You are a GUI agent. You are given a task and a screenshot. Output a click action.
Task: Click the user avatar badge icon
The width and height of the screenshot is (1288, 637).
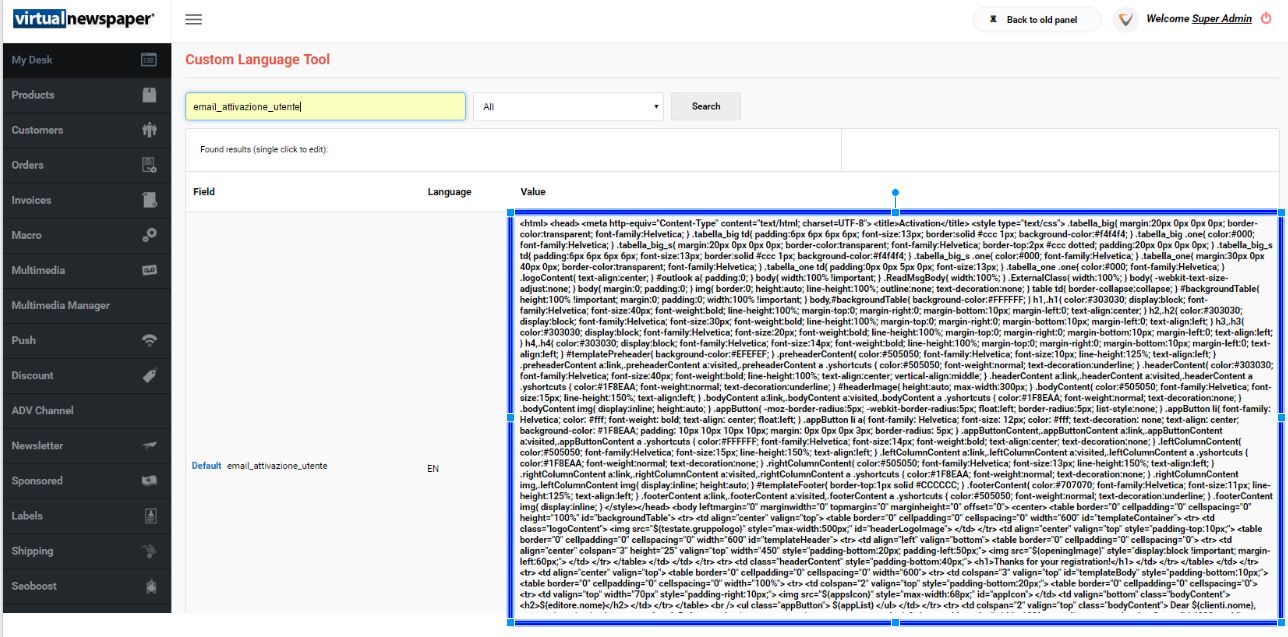tap(1125, 19)
